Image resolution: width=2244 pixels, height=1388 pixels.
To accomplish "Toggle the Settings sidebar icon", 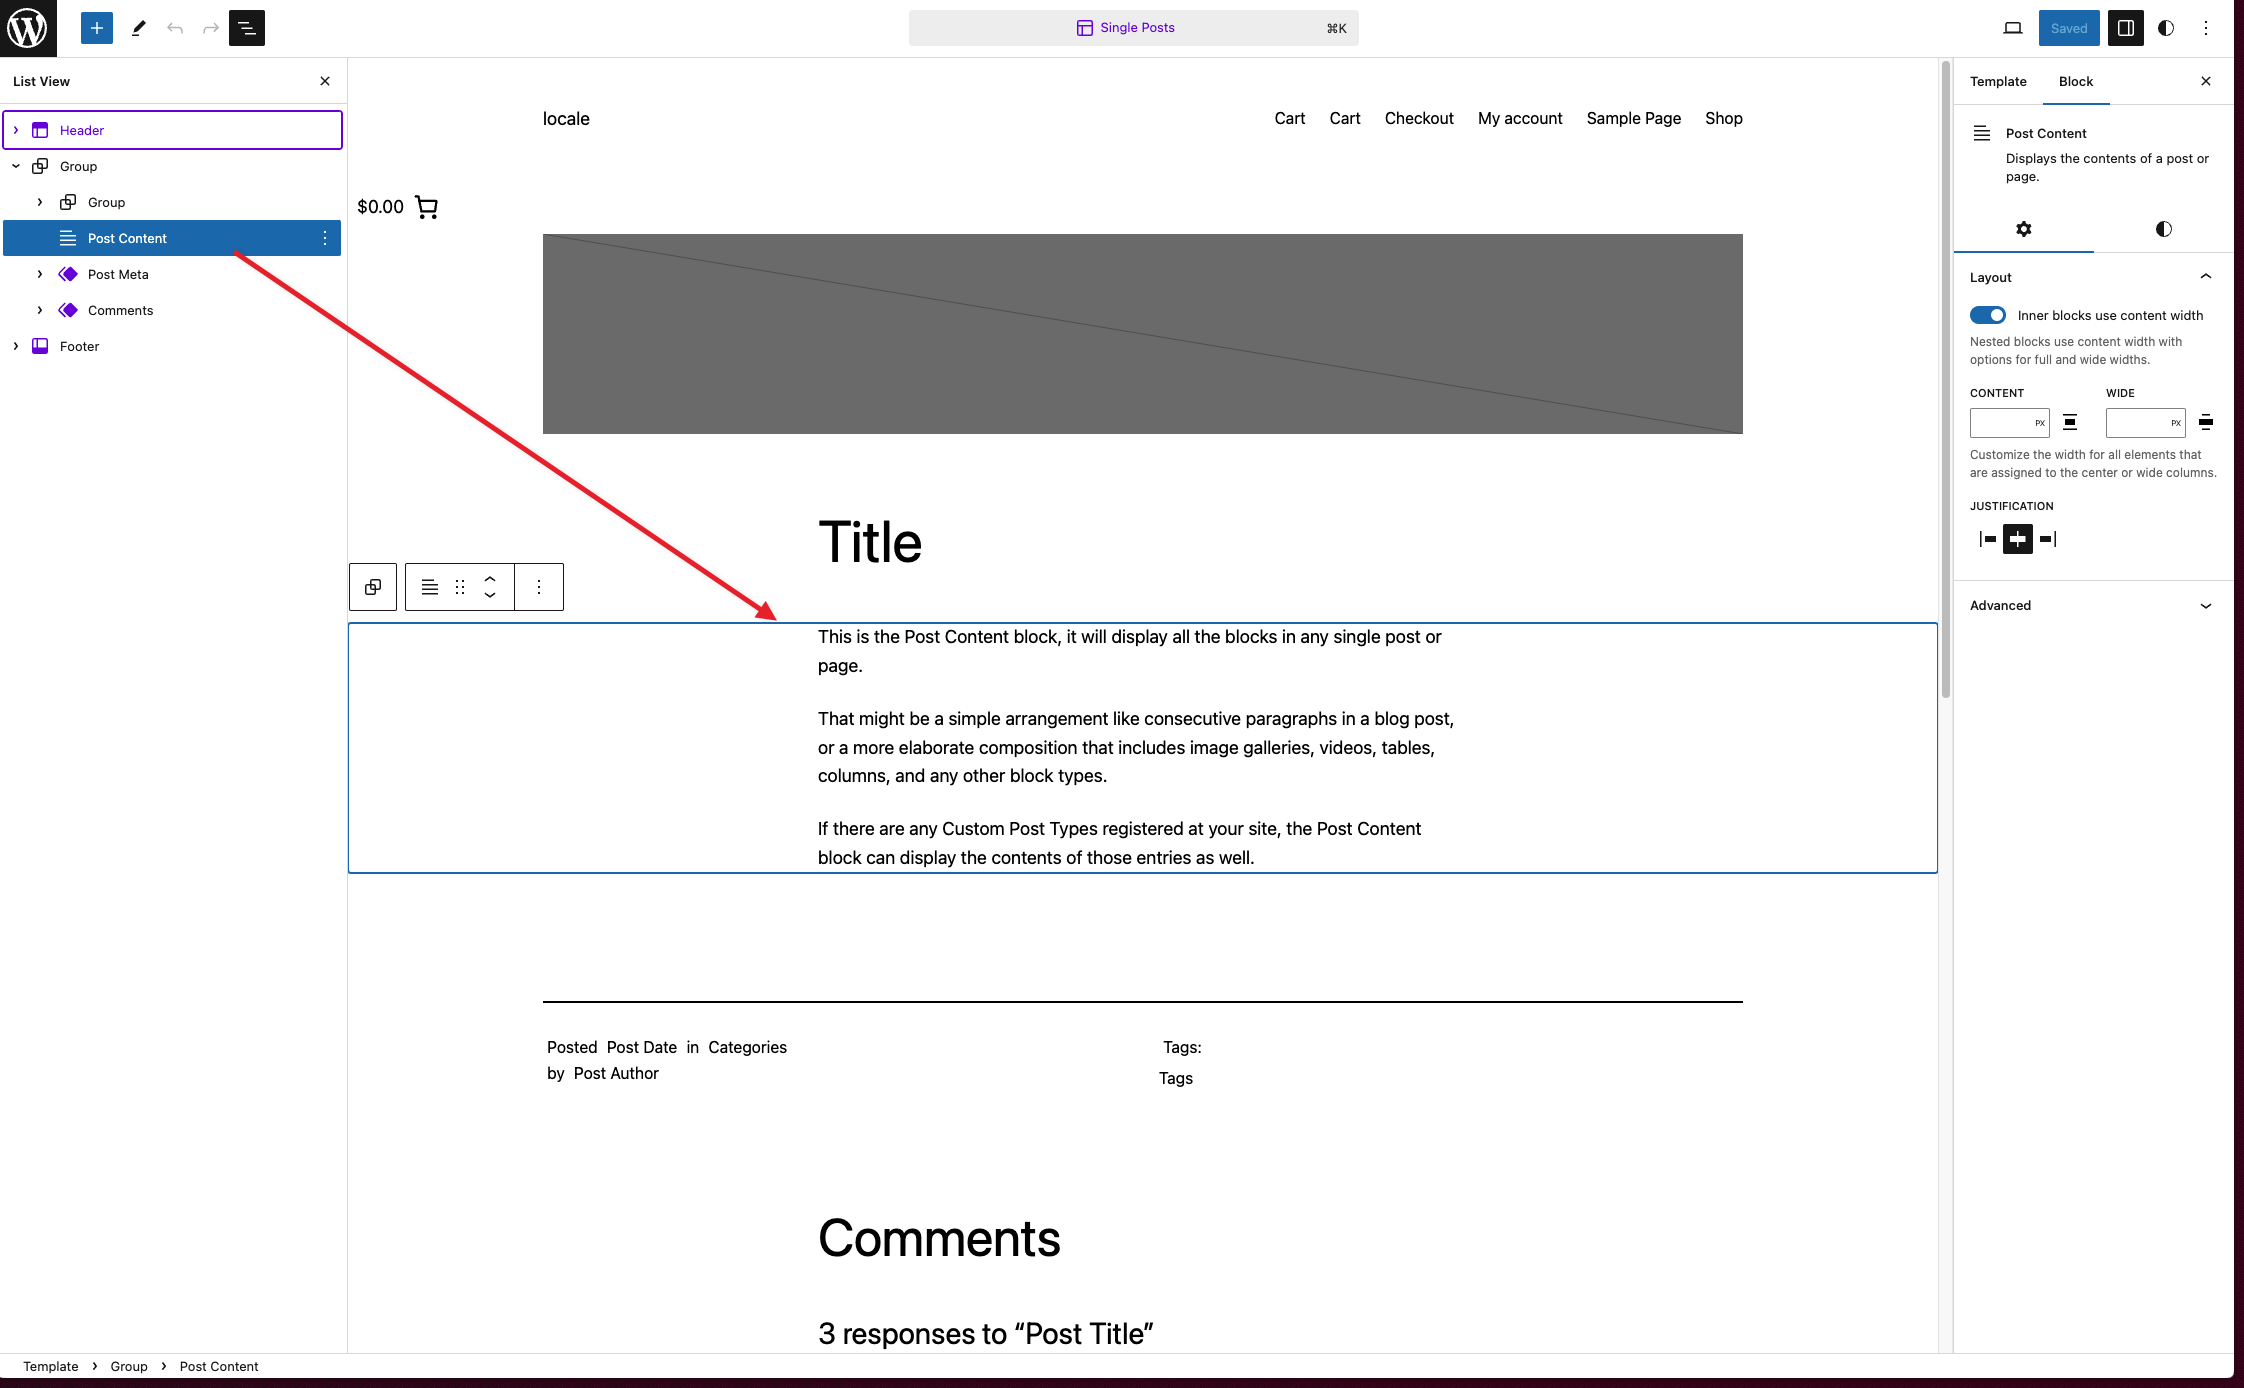I will click(x=2126, y=28).
